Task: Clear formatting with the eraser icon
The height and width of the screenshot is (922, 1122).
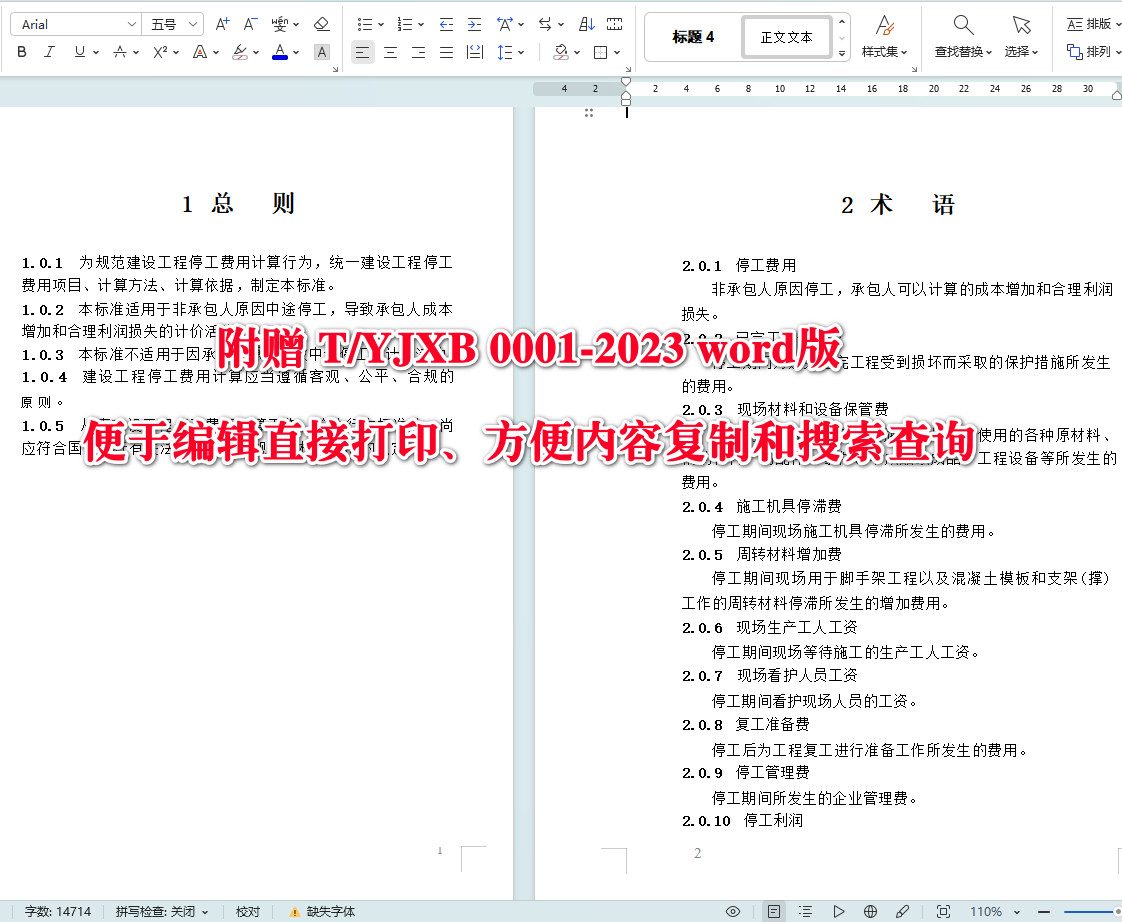Action: click(x=321, y=24)
